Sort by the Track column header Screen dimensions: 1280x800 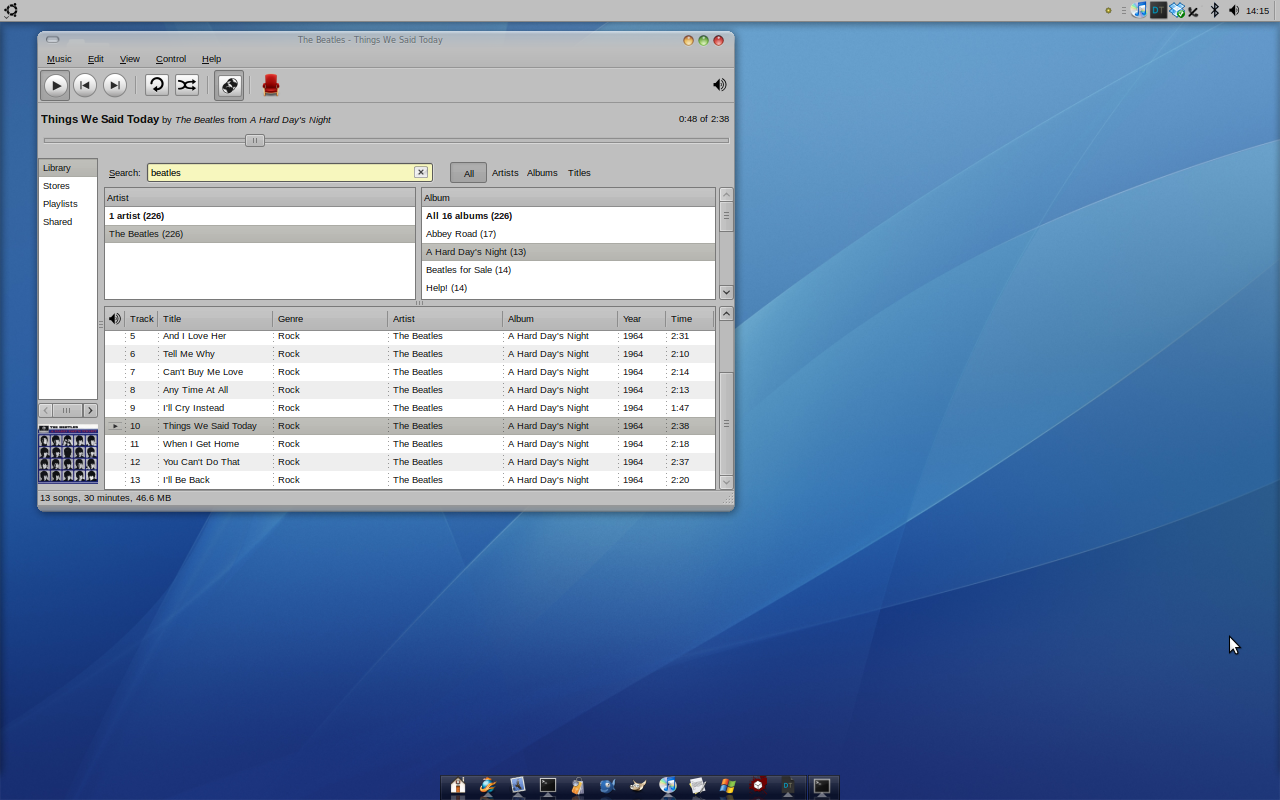pyautogui.click(x=141, y=319)
